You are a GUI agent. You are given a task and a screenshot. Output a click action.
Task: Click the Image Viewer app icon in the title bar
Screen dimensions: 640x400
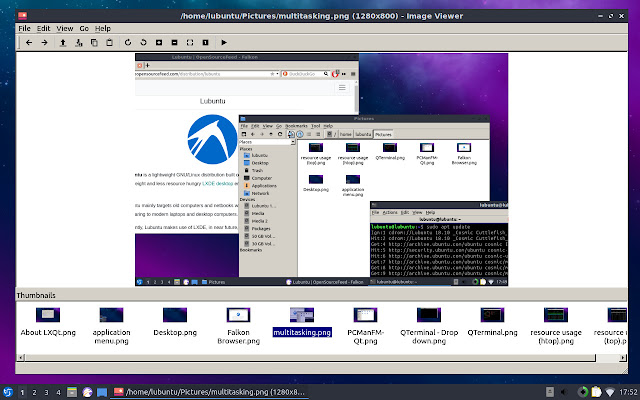point(22,16)
